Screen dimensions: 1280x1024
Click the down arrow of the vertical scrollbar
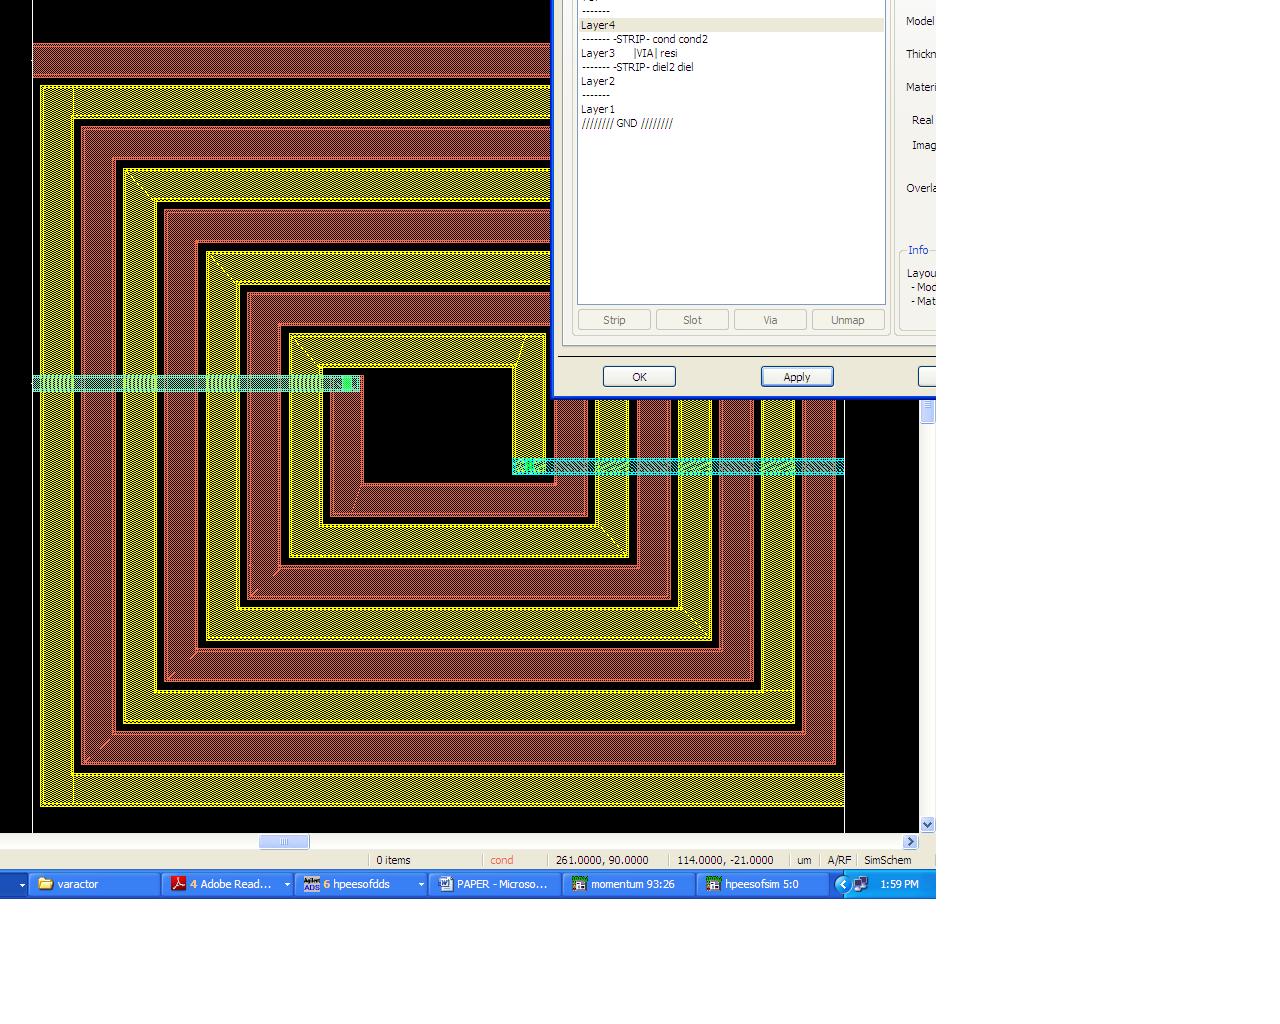click(x=927, y=825)
